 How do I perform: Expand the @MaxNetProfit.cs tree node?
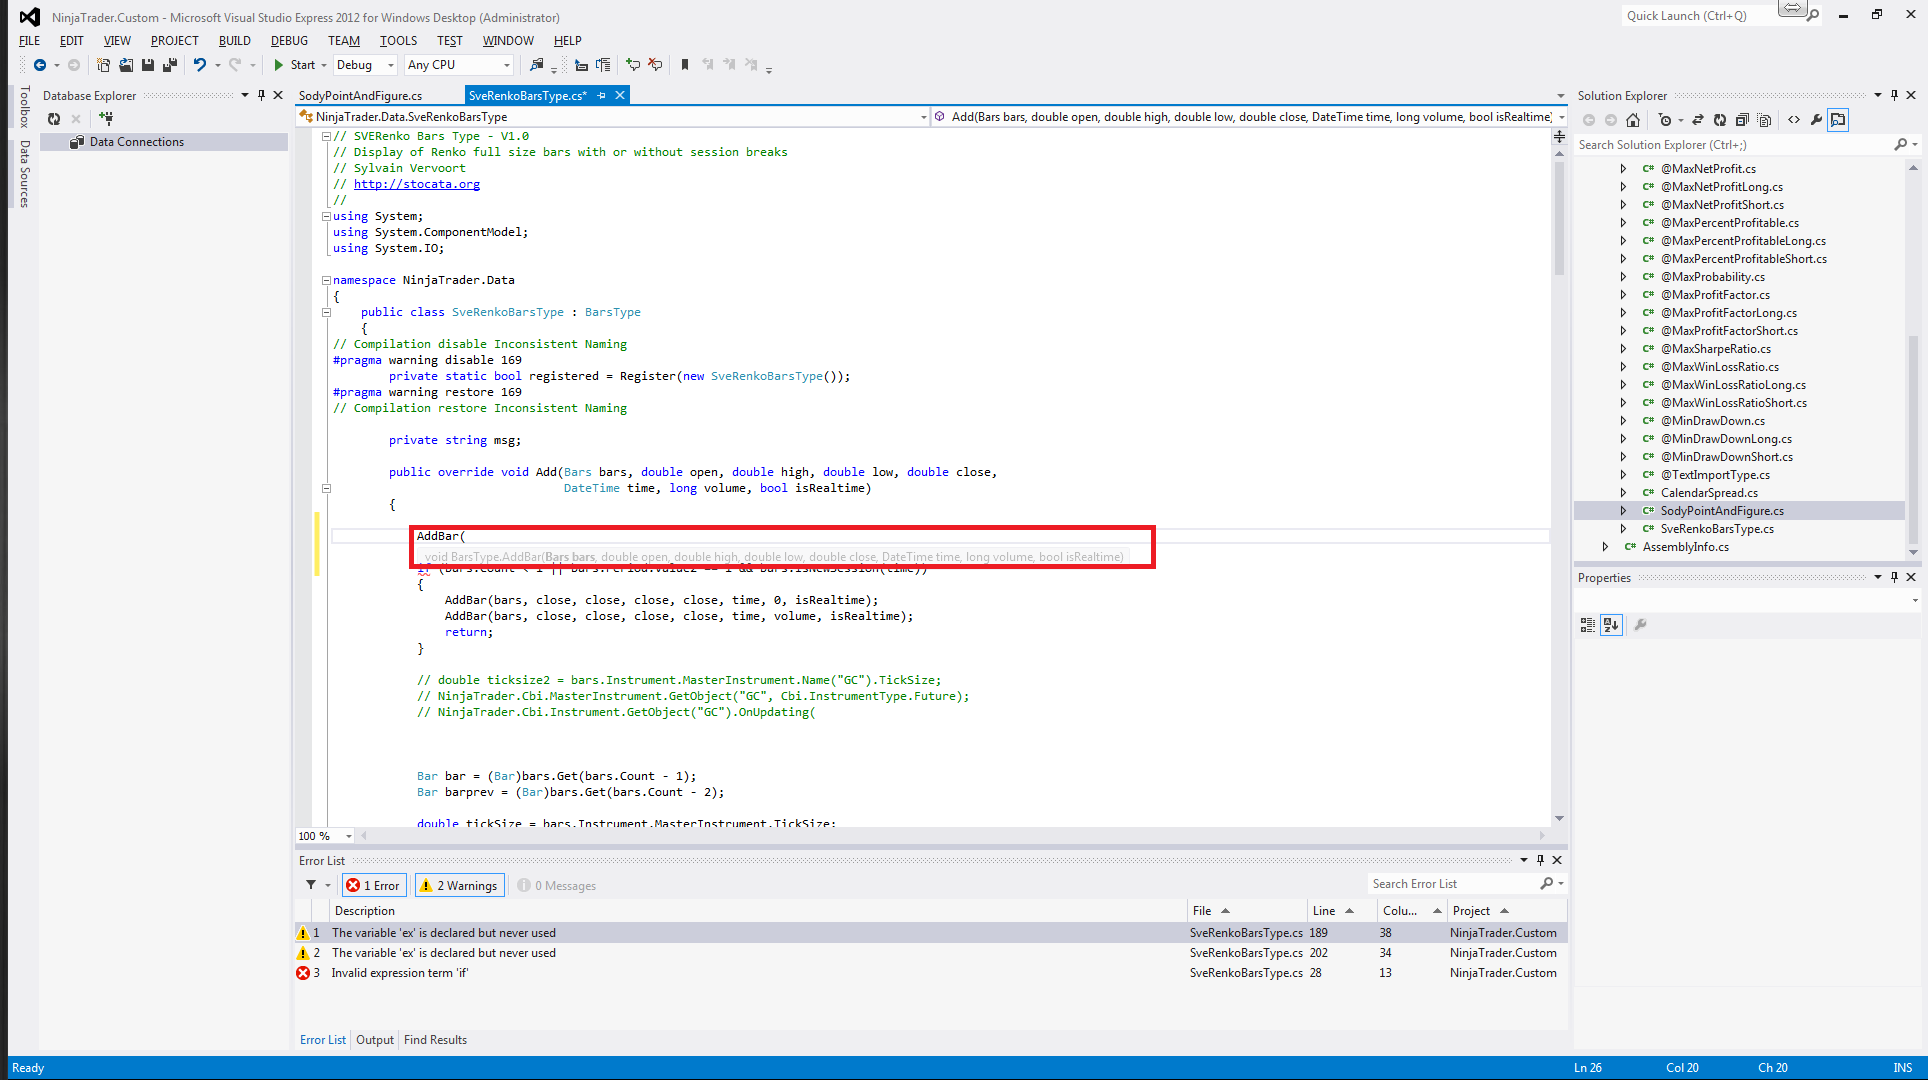coord(1623,169)
